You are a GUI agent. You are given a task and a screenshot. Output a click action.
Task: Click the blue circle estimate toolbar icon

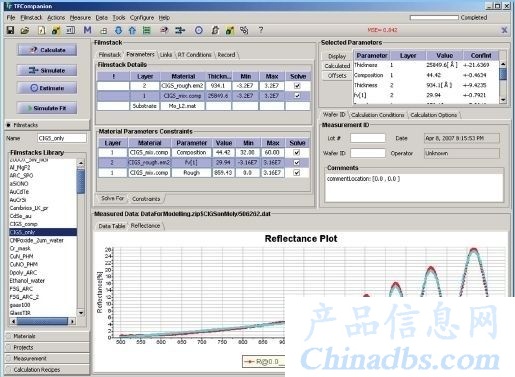[x=199, y=30]
